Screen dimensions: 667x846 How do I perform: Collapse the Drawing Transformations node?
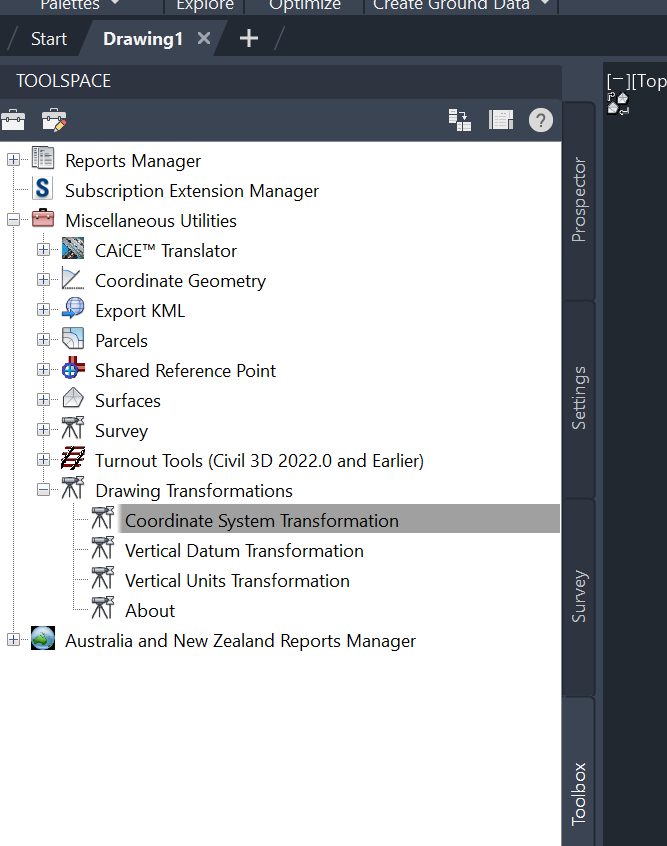(x=43, y=490)
